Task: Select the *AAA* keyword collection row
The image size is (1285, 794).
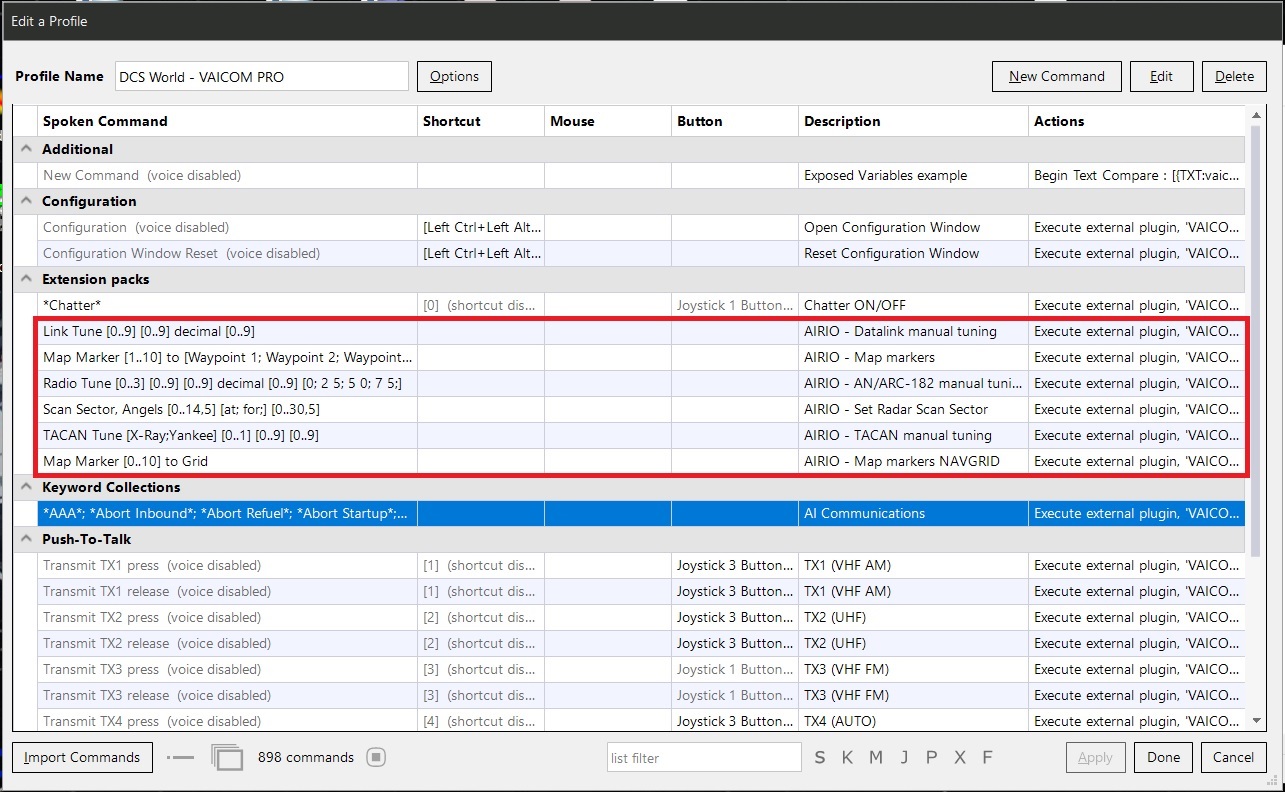Action: click(641, 513)
